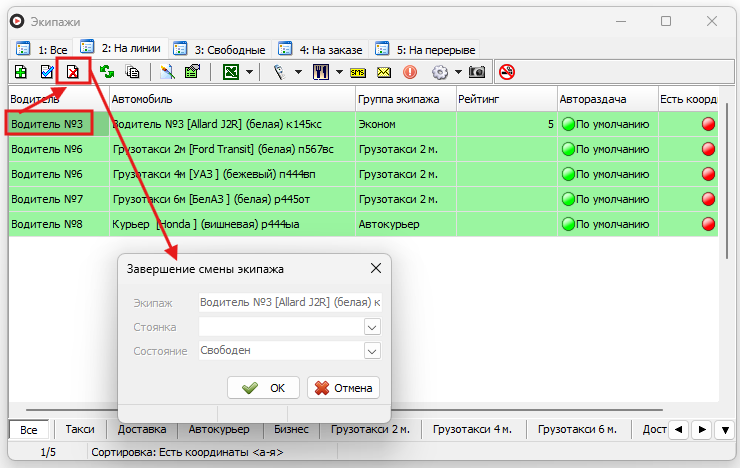
Task: Click the copy documents toolbar icon
Action: [132, 72]
